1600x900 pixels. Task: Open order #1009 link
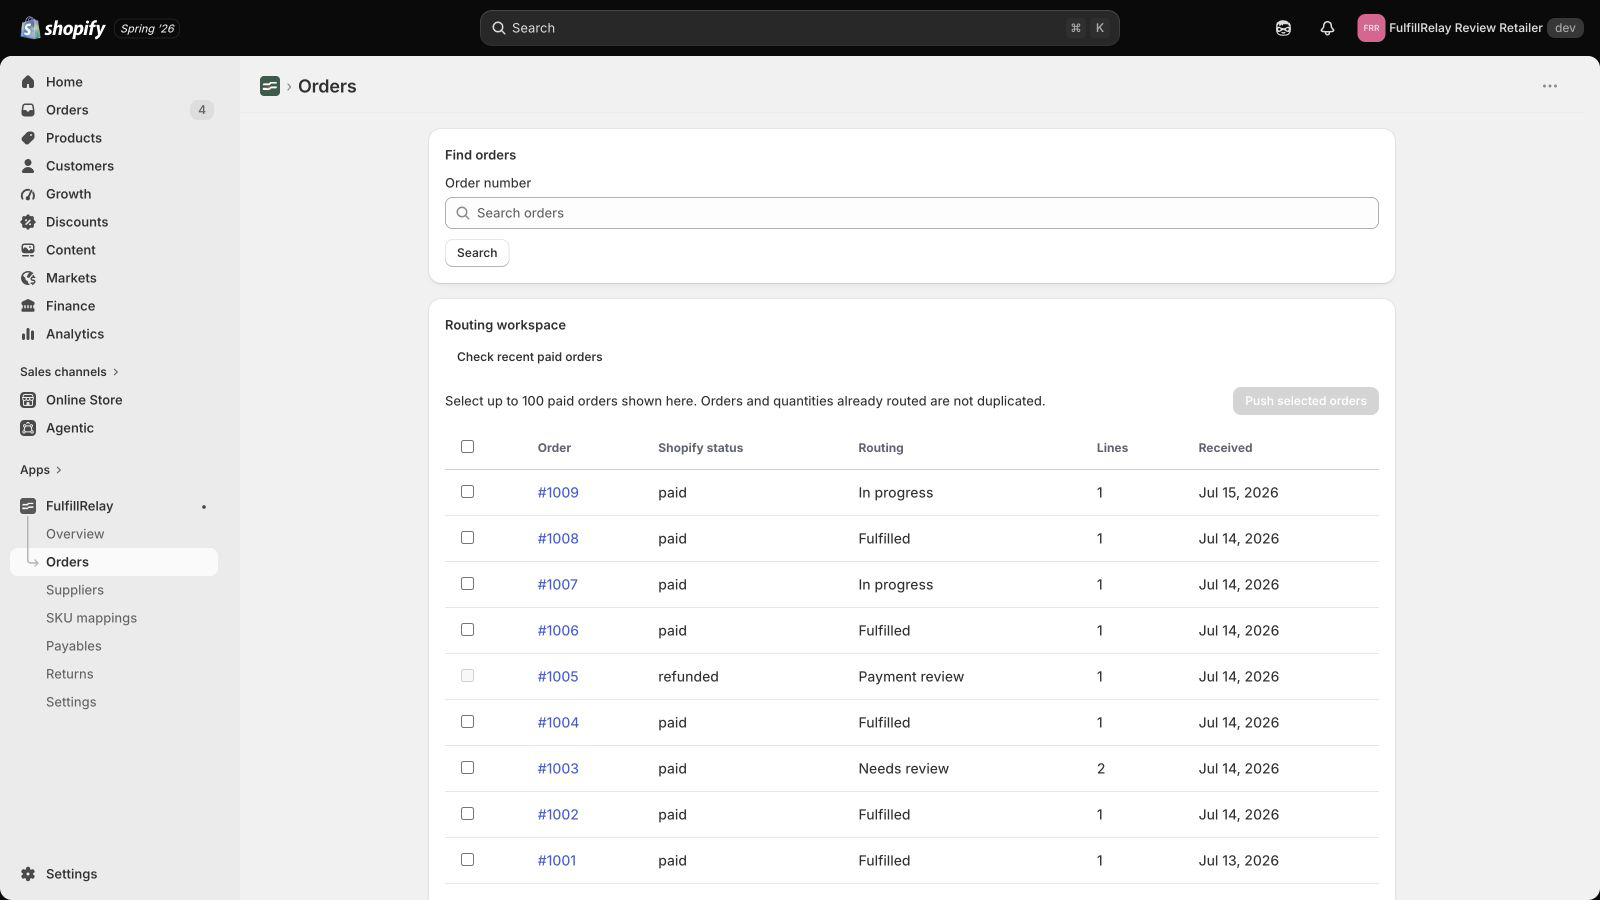(558, 493)
